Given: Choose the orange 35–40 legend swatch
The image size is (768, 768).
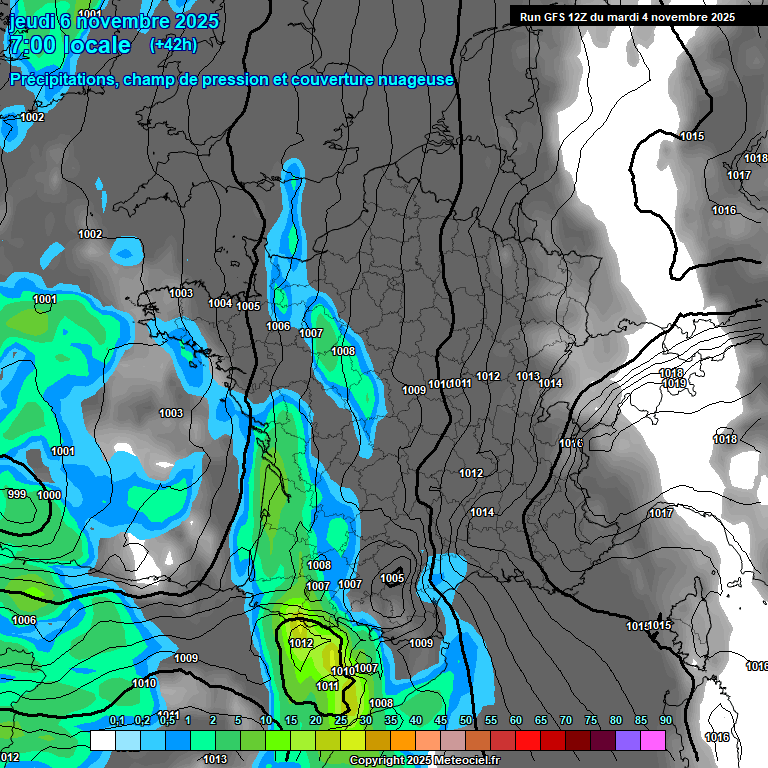Looking at the screenshot, I should 403,740.
